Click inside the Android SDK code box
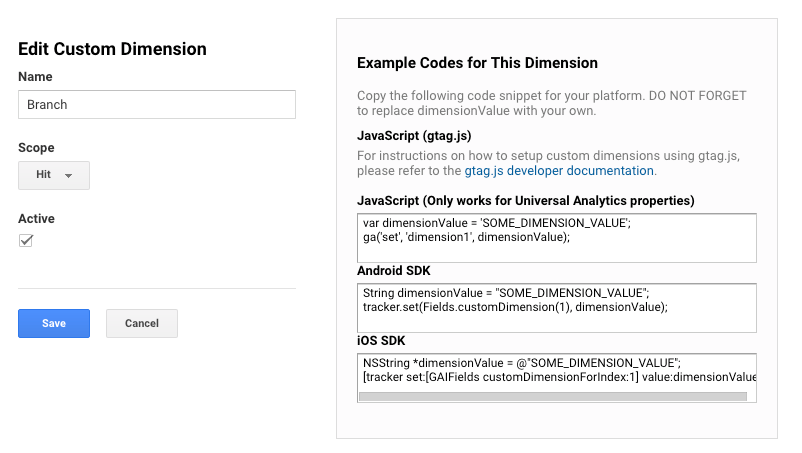This screenshot has width=802, height=453. 555,308
